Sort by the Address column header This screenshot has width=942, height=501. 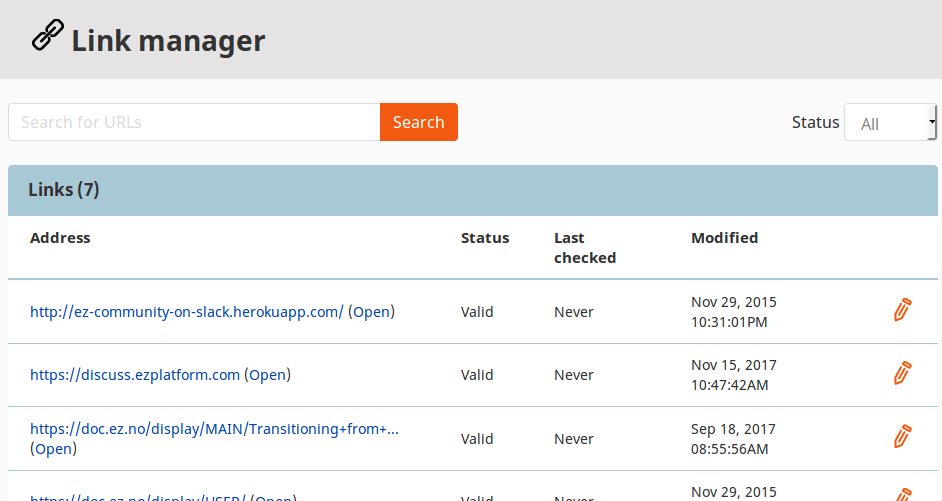pyautogui.click(x=60, y=238)
